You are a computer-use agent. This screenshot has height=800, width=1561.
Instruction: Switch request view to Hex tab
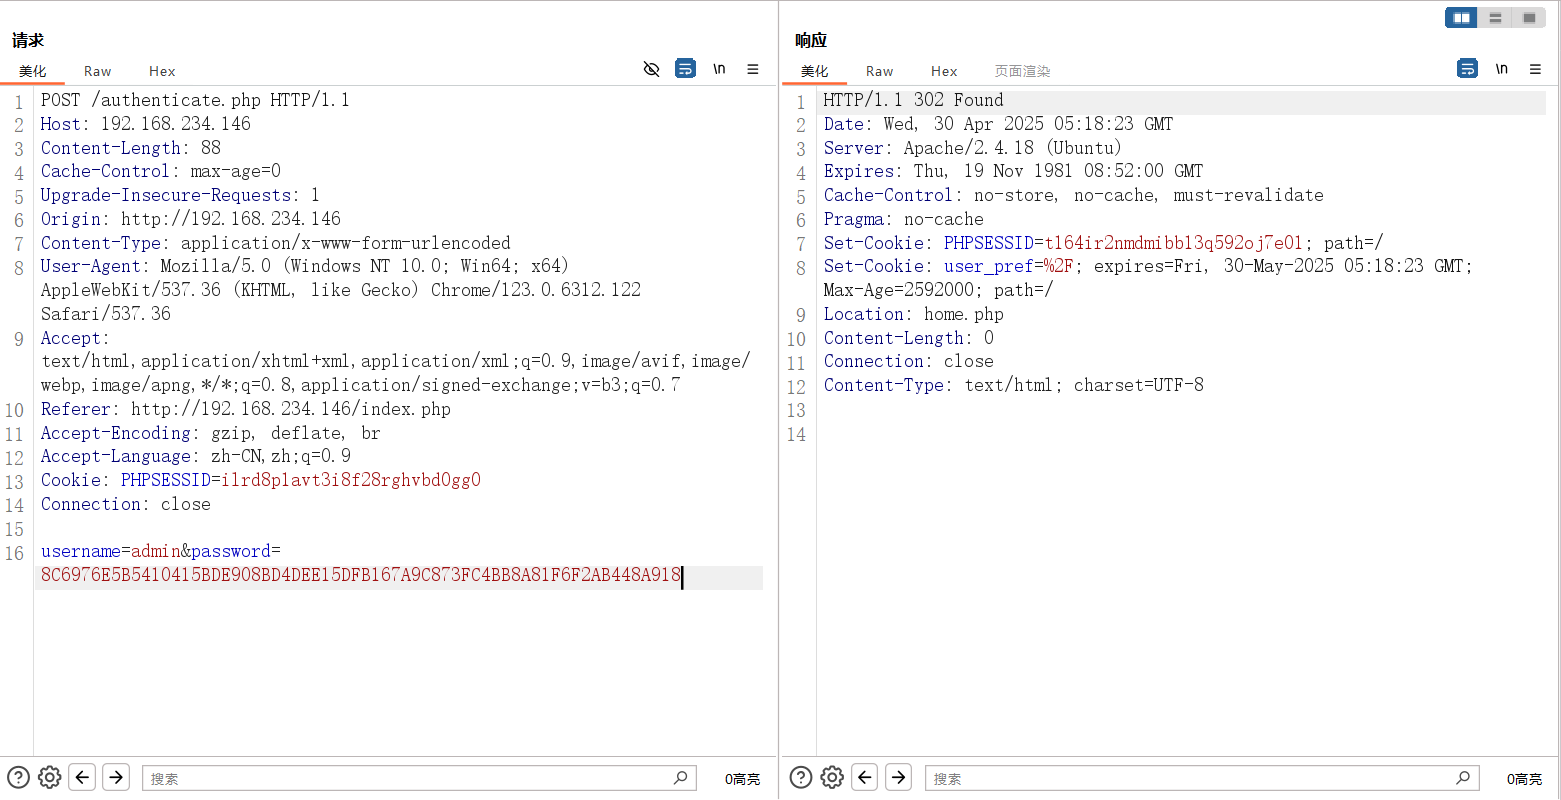pyautogui.click(x=162, y=72)
